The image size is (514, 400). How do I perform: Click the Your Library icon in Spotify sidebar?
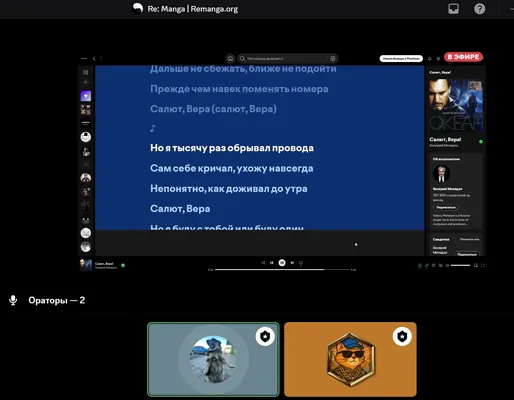click(x=86, y=72)
